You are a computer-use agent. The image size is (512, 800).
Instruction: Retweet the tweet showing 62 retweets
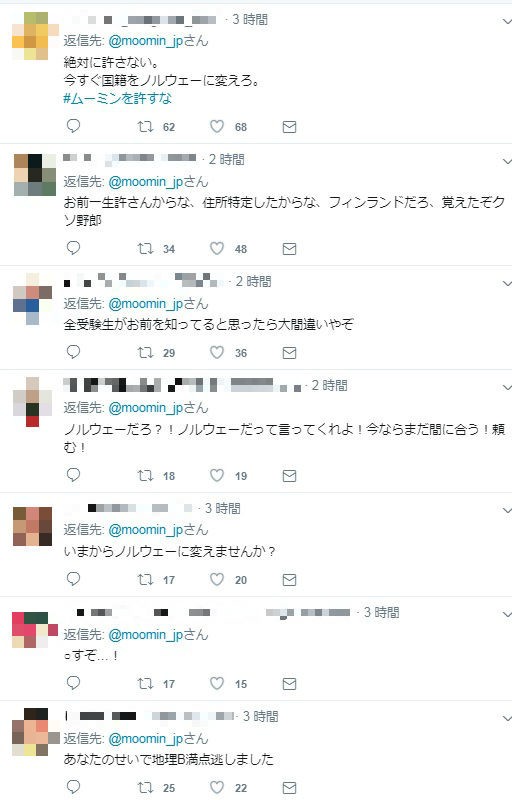click(145, 127)
